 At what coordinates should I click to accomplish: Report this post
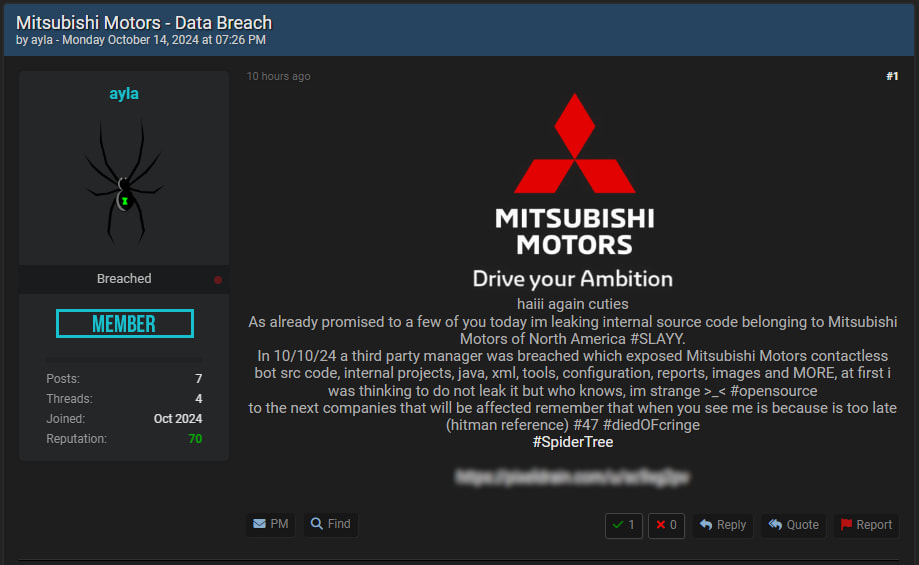coord(866,525)
